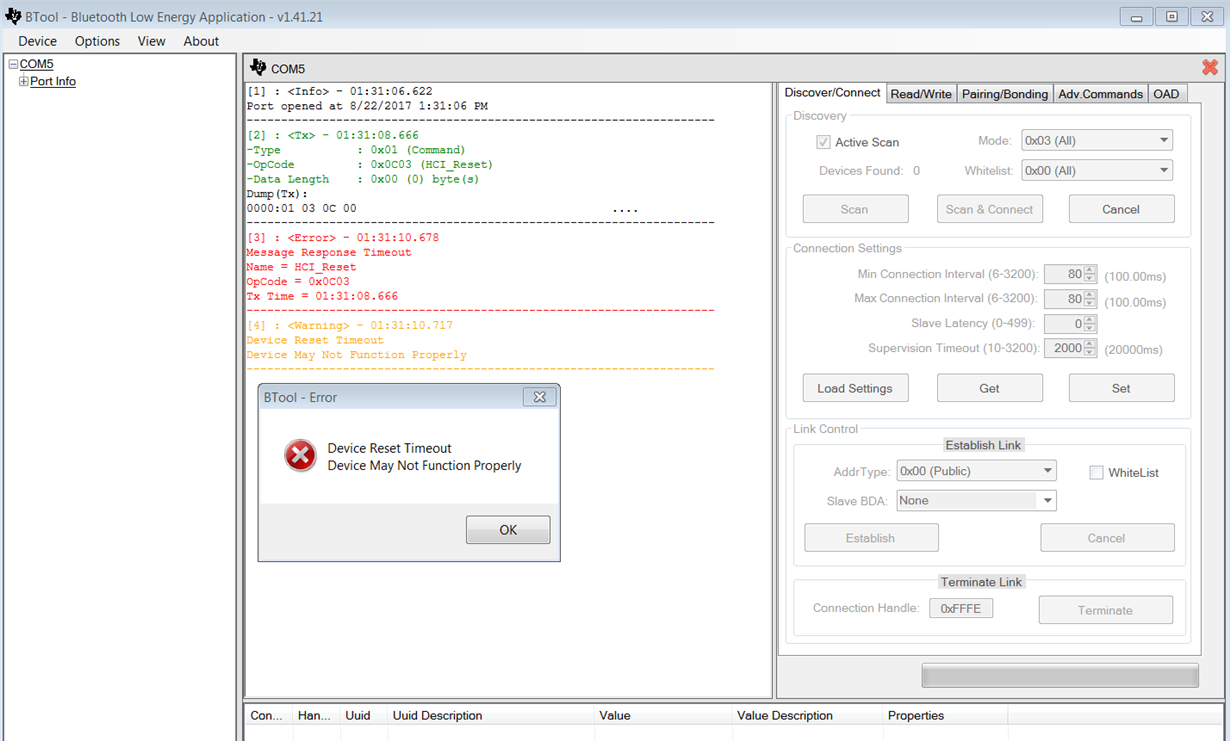Click the Get connection settings button
This screenshot has height=741, width=1230.
(989, 388)
